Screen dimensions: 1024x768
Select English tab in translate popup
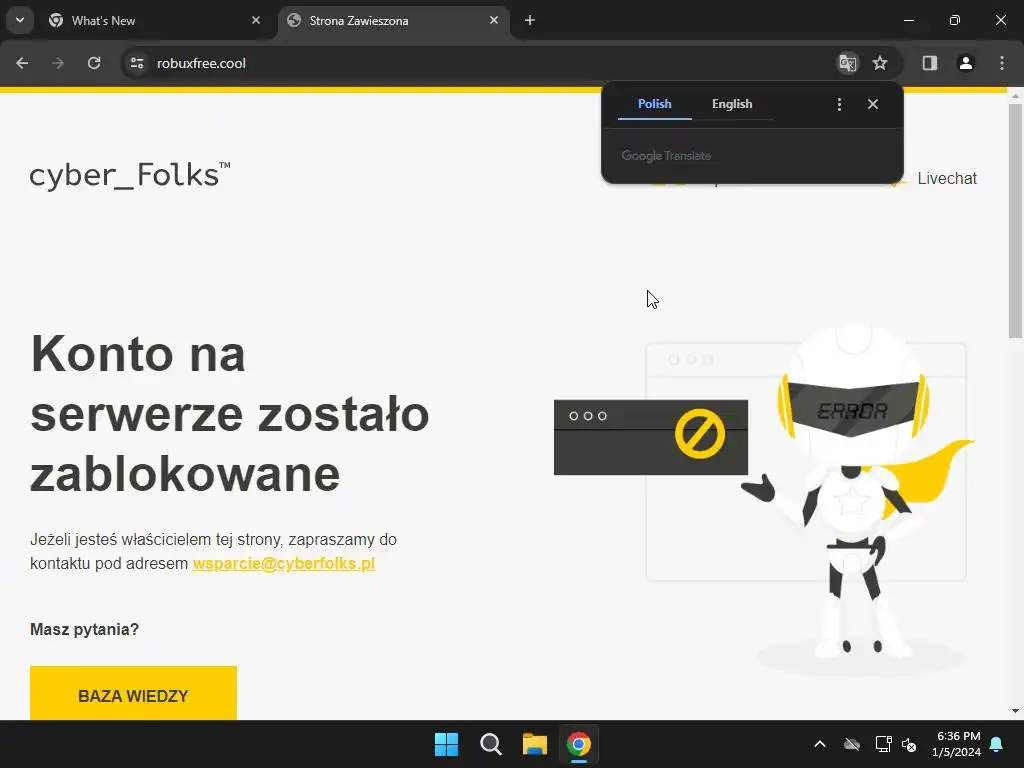tap(732, 104)
